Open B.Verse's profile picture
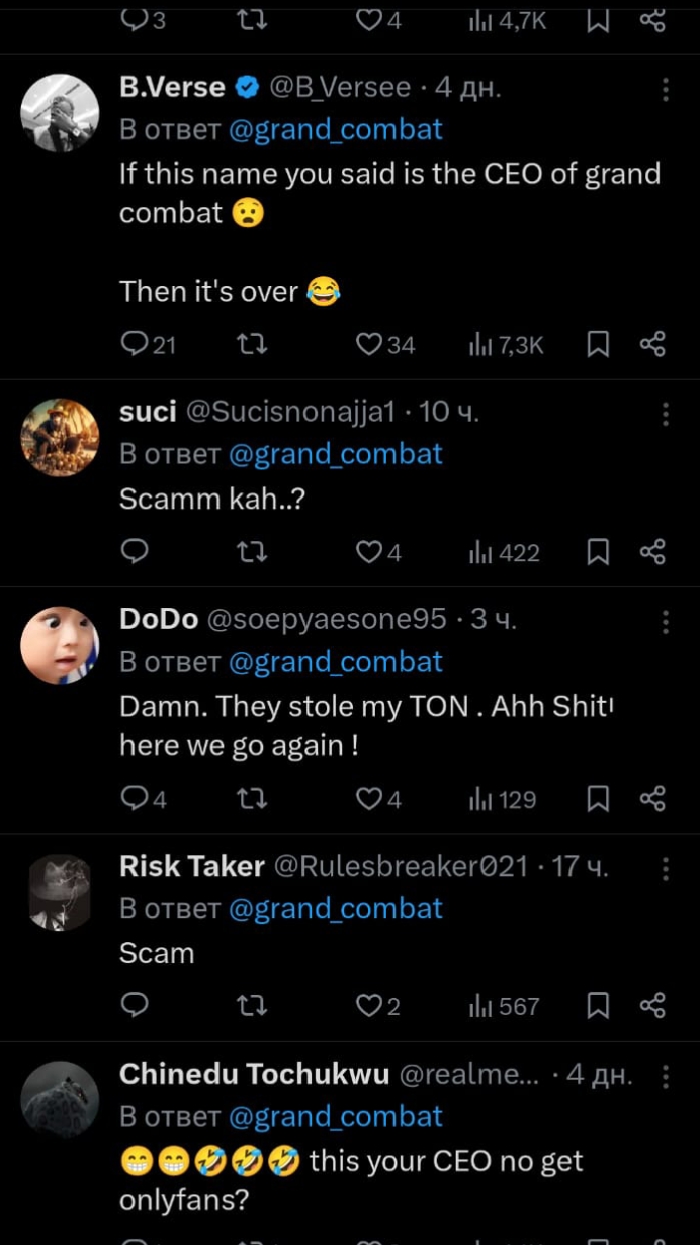The image size is (700, 1245). 59,113
